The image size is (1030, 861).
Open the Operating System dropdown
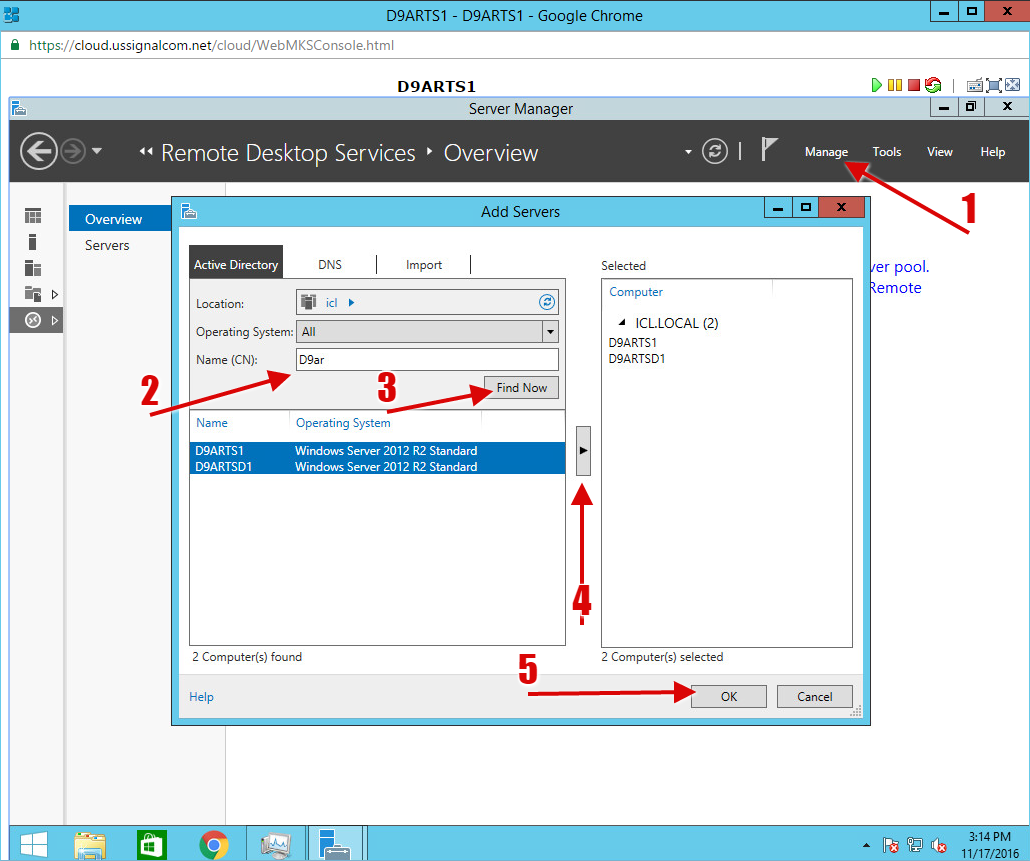(x=550, y=332)
